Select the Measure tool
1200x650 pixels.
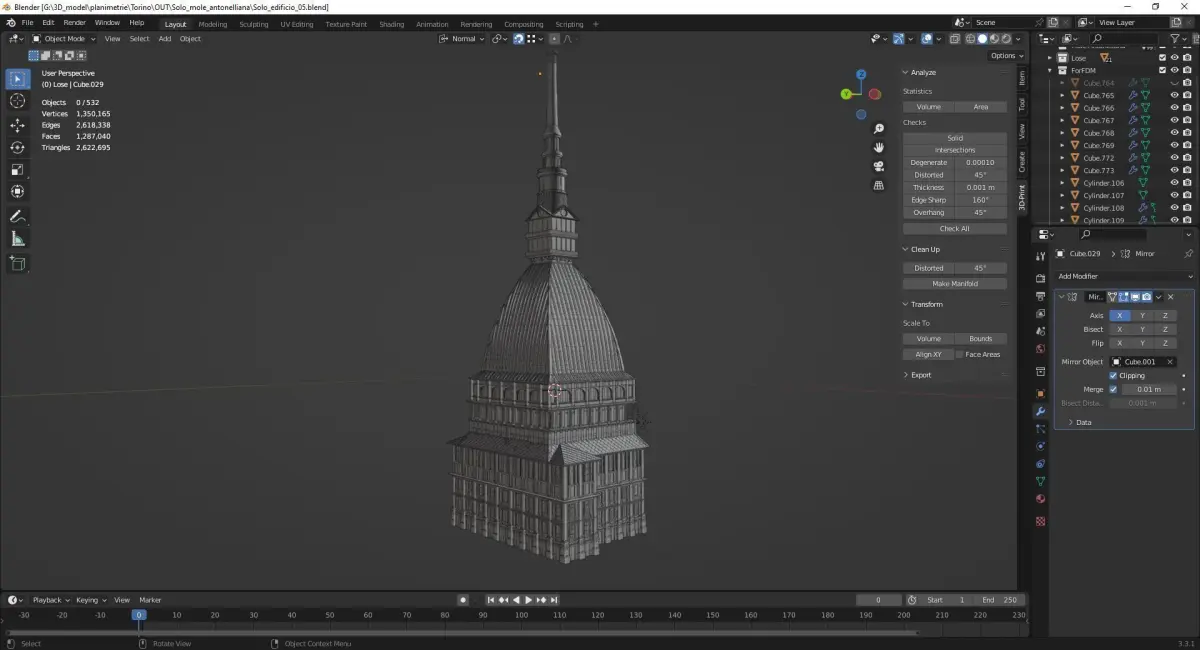pyautogui.click(x=18, y=238)
